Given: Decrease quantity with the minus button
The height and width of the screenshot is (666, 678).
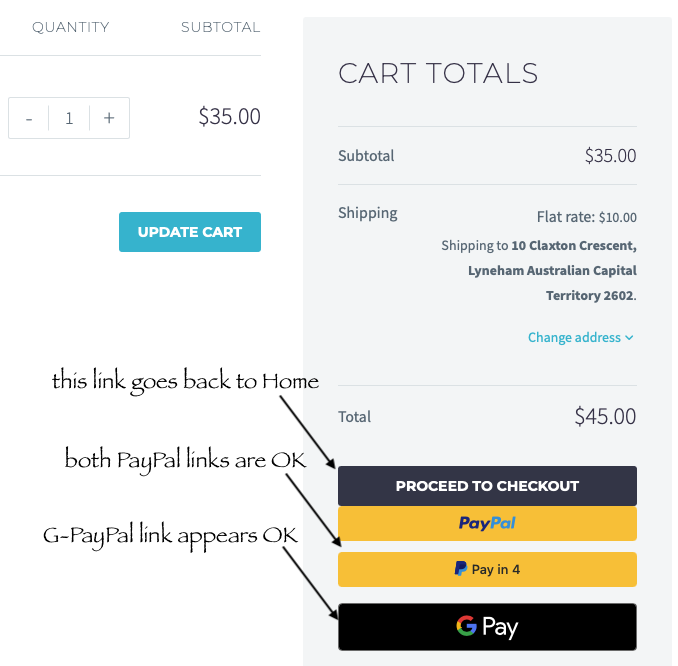Looking at the screenshot, I should click(x=29, y=118).
